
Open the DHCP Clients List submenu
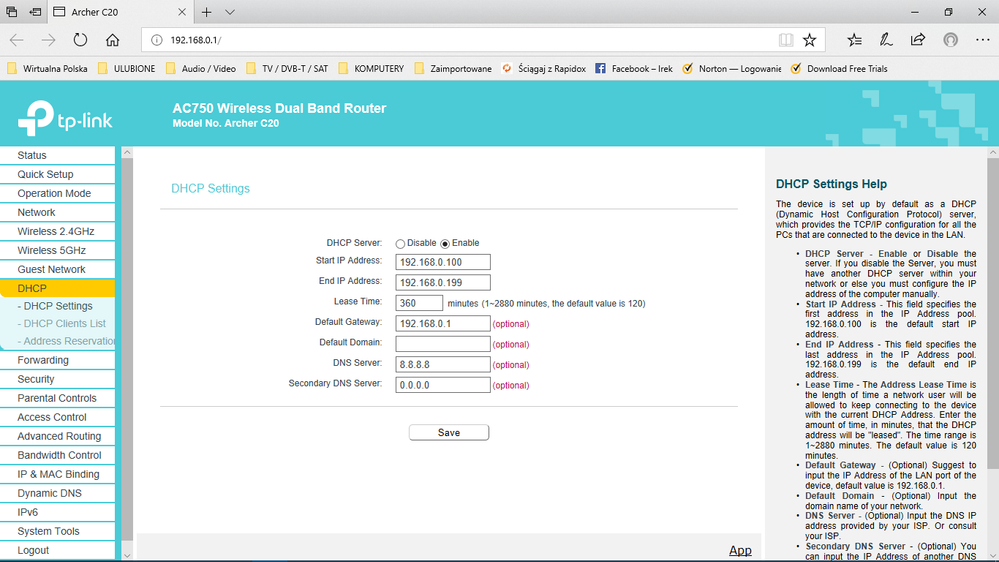(x=64, y=323)
